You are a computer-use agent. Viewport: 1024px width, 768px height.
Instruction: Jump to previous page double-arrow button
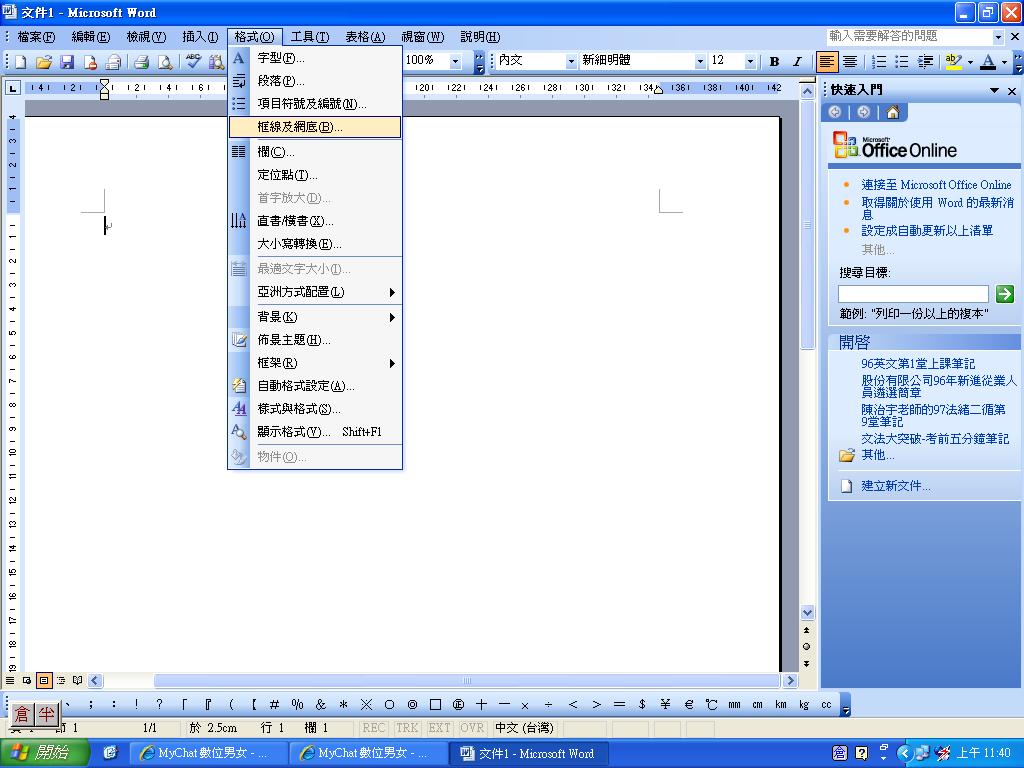807,630
